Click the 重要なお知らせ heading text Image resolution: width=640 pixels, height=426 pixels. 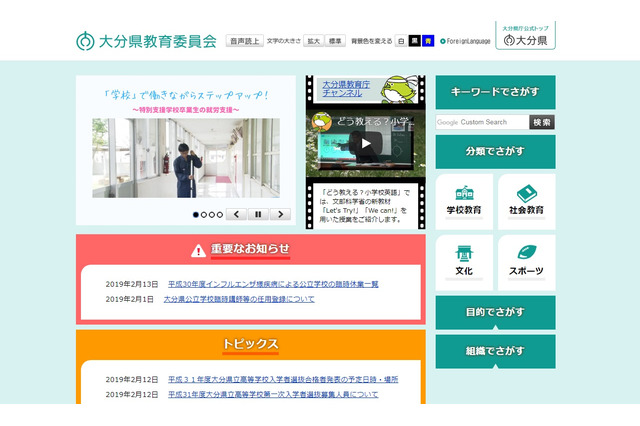click(250, 249)
